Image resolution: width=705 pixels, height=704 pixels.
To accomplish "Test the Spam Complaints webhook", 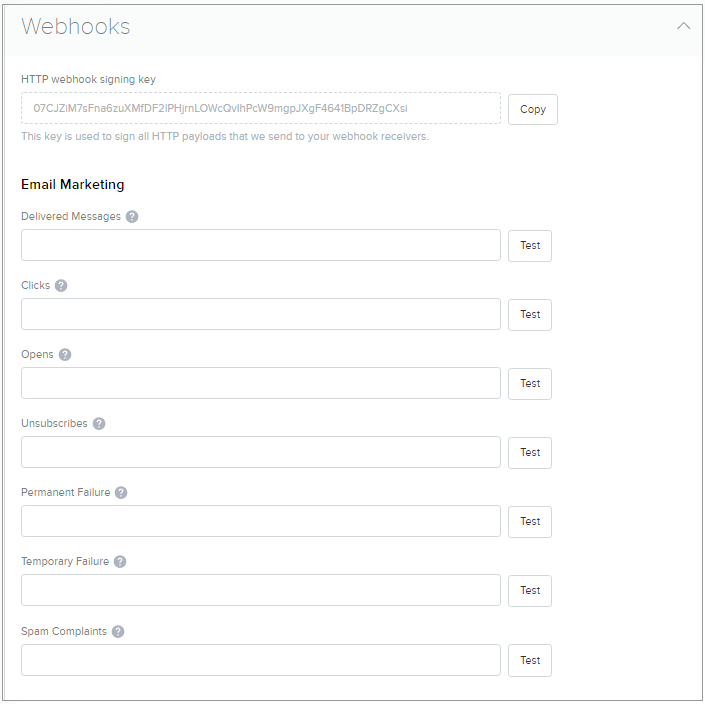I will (x=530, y=660).
